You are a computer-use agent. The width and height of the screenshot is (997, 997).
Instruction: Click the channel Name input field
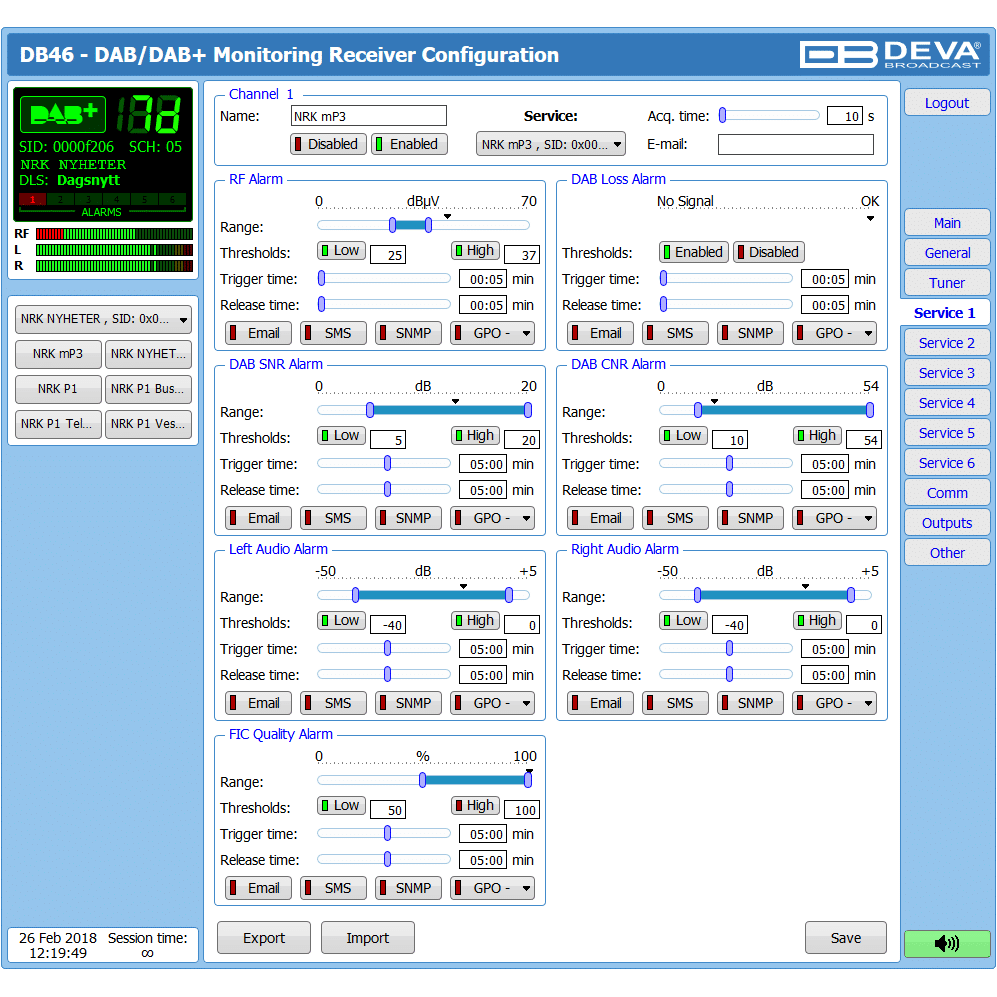(x=368, y=116)
